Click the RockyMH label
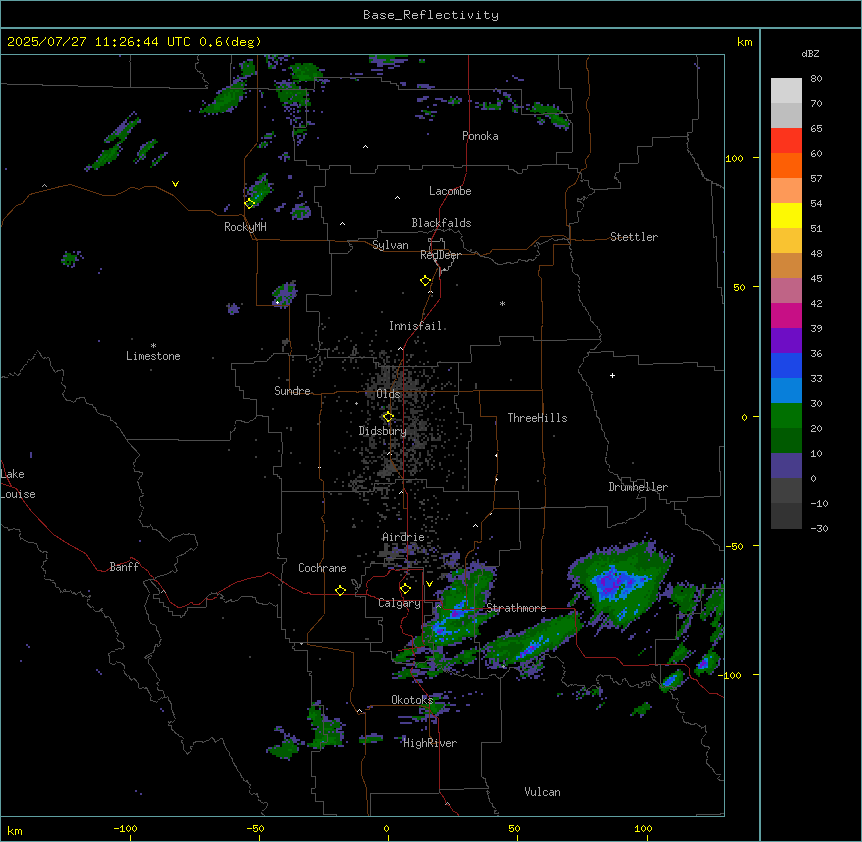862x842 pixels. pos(245,227)
